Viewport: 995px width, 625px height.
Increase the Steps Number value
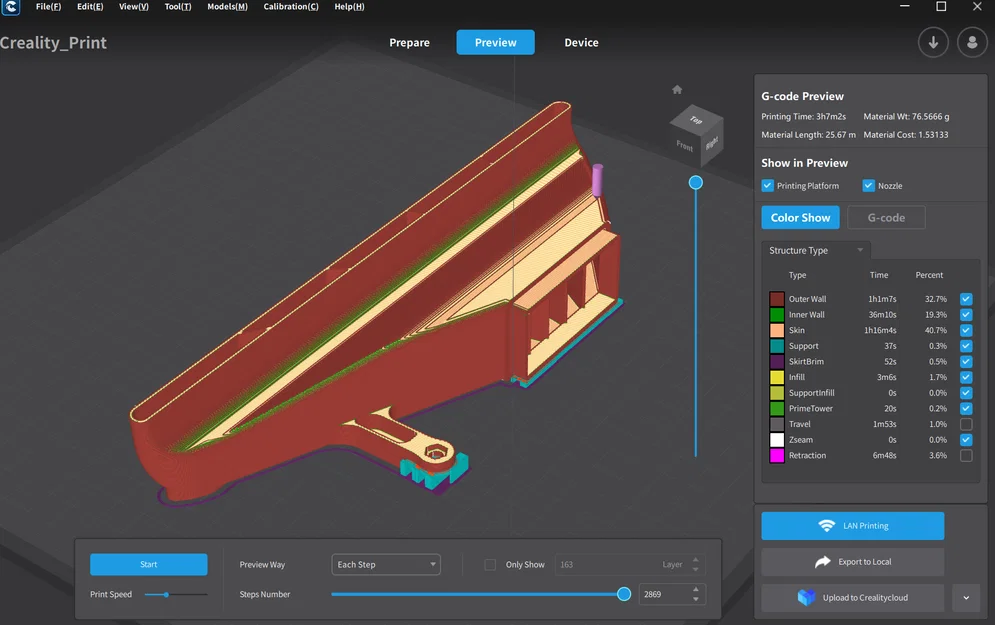pos(695,589)
